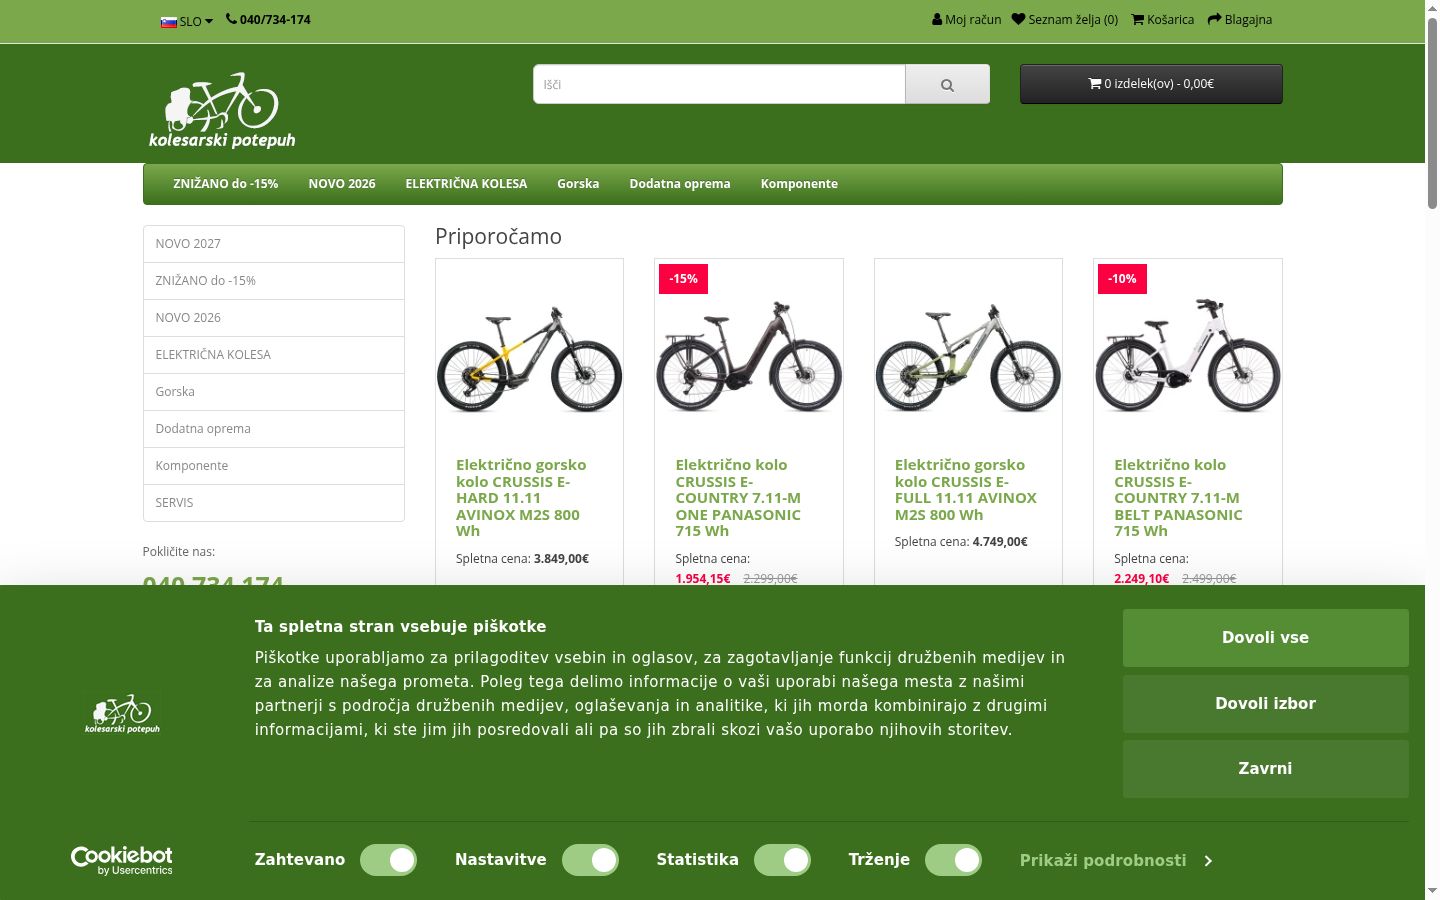
Task: Open the CRUSSIS E-HARD 11.11 product title
Action: (521, 498)
